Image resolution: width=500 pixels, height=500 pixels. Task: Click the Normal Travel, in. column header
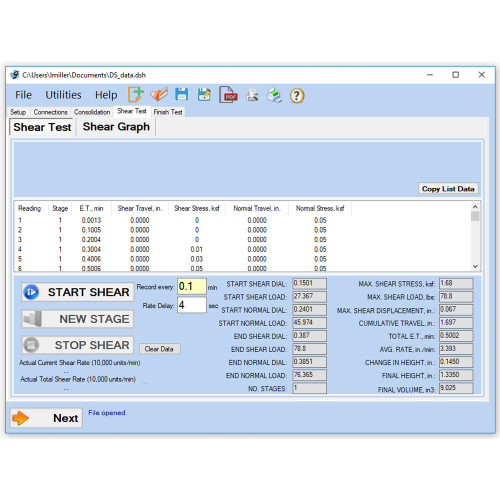tap(257, 208)
